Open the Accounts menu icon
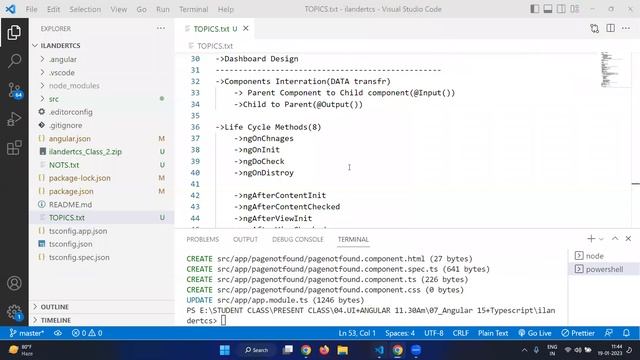 [14, 283]
